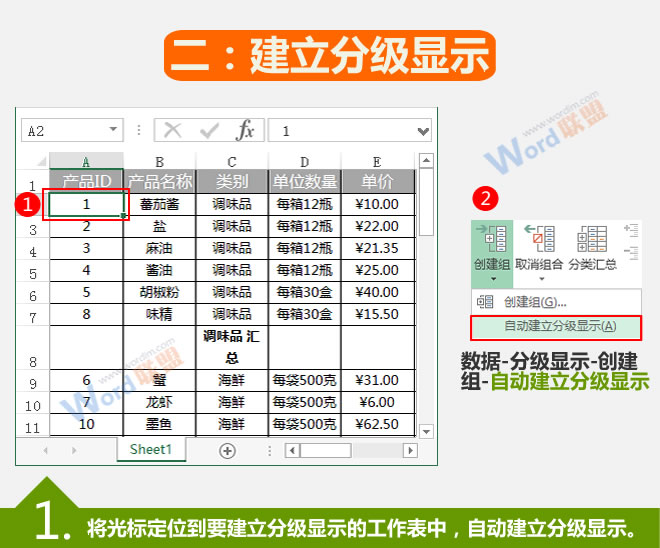This screenshot has height=548, width=660.
Task: Click the 取消组合 (Ungroup) ribbon icon
Action: pos(540,241)
